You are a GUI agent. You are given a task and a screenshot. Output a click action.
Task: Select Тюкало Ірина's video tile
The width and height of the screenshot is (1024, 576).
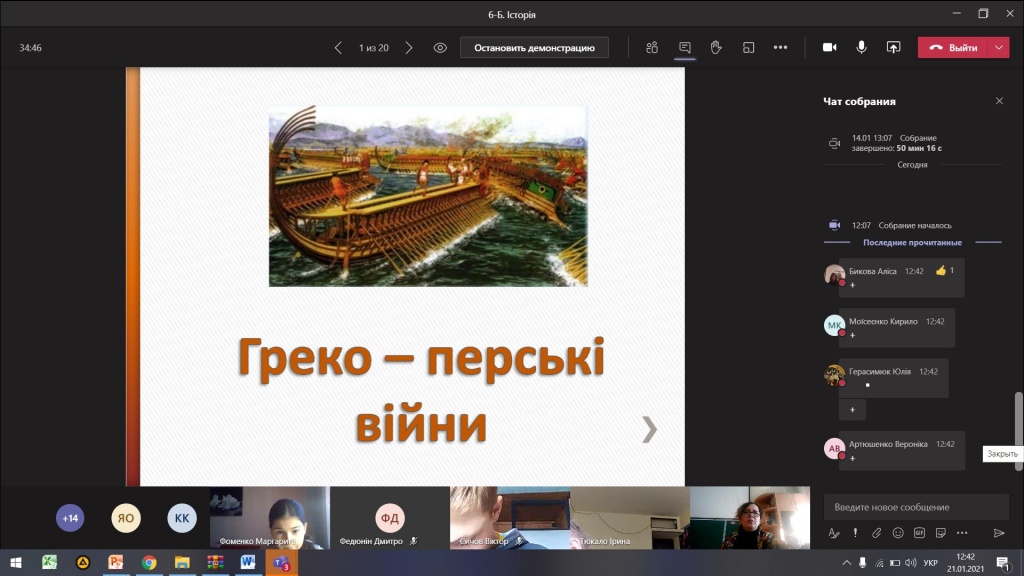tap(630, 518)
